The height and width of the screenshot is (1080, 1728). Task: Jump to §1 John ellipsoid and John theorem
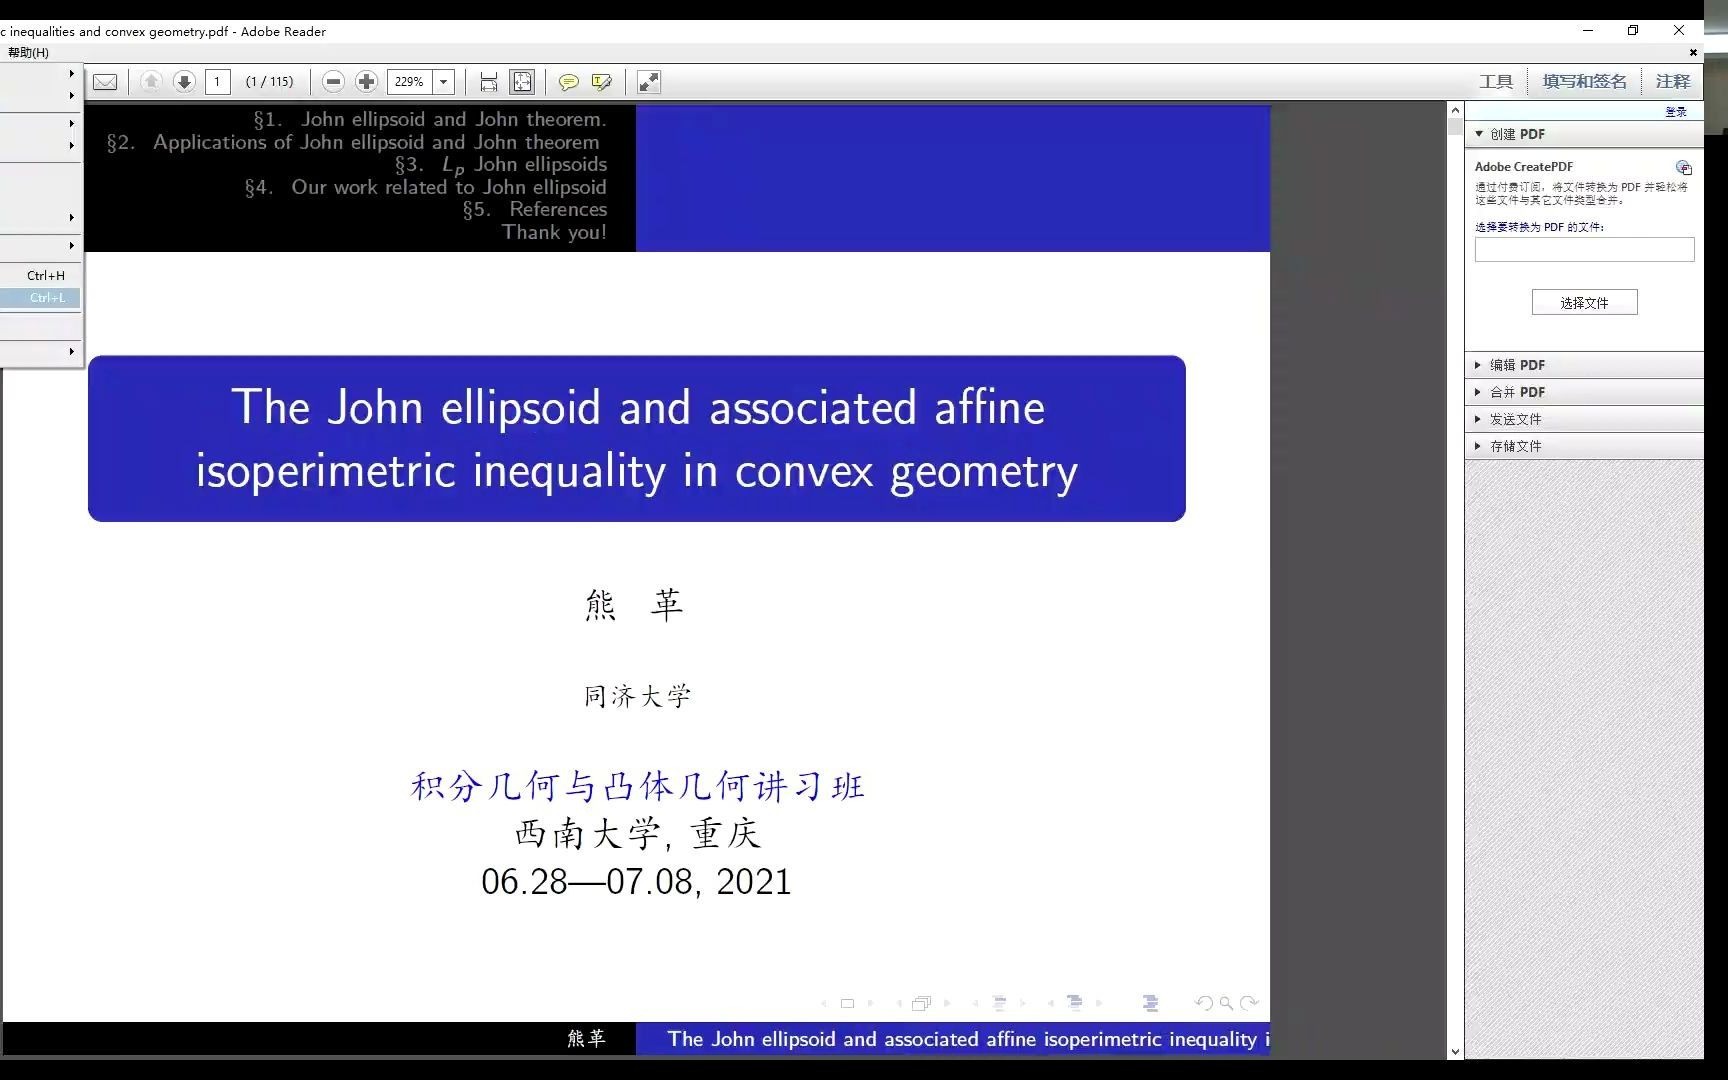coord(430,119)
